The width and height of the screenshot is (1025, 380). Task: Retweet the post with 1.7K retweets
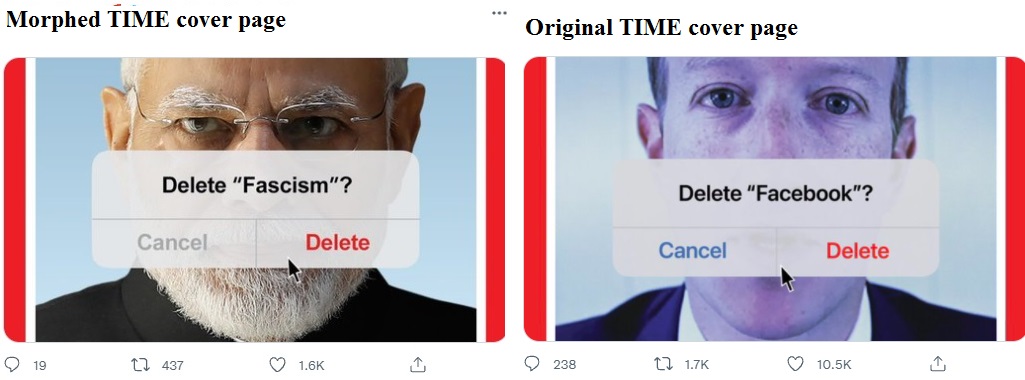point(662,364)
